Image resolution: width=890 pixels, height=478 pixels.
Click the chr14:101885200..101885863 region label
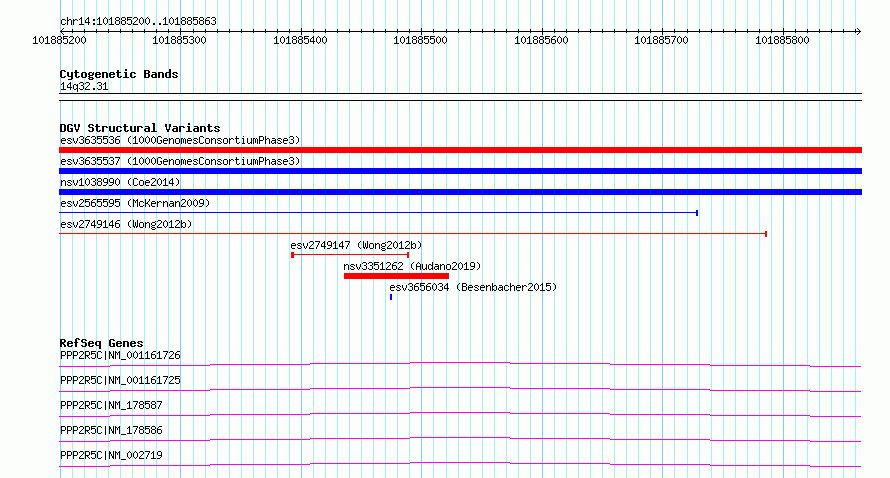click(x=138, y=21)
